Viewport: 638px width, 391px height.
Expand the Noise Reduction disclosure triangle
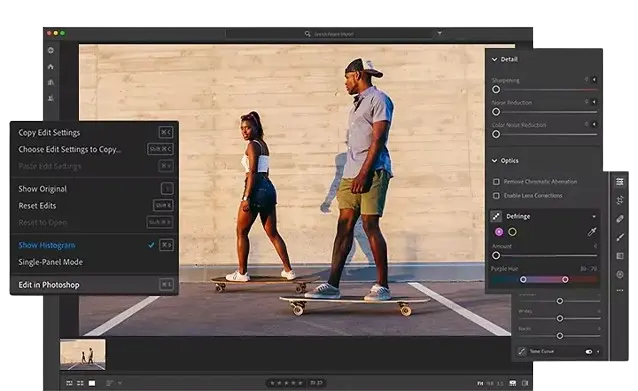tap(594, 102)
